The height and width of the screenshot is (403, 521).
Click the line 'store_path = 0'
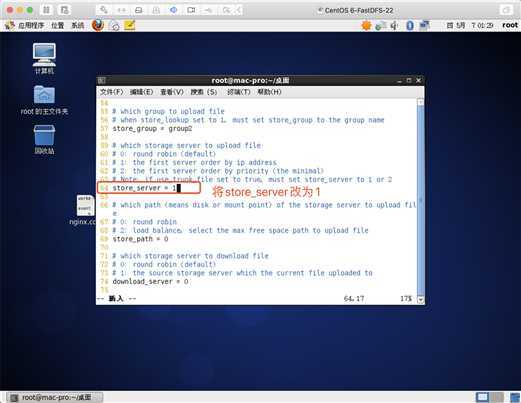tap(140, 239)
